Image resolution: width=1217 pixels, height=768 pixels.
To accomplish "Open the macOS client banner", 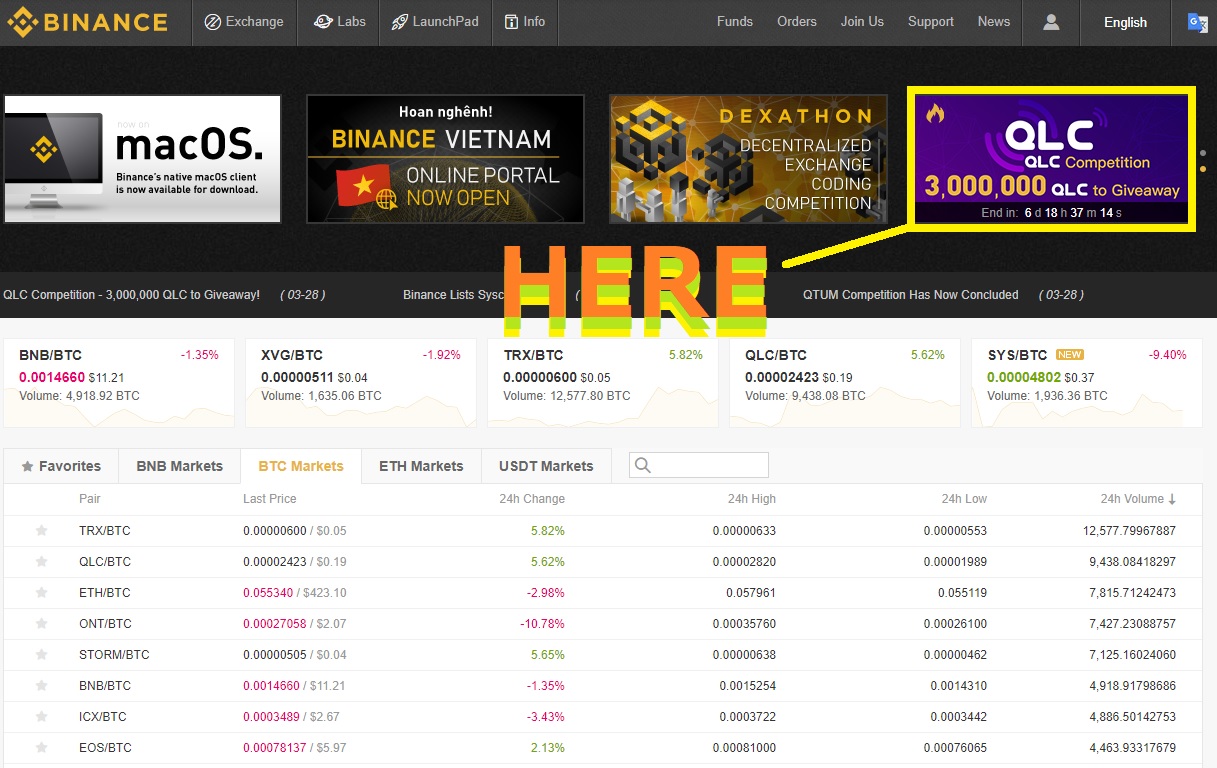I will [x=142, y=159].
